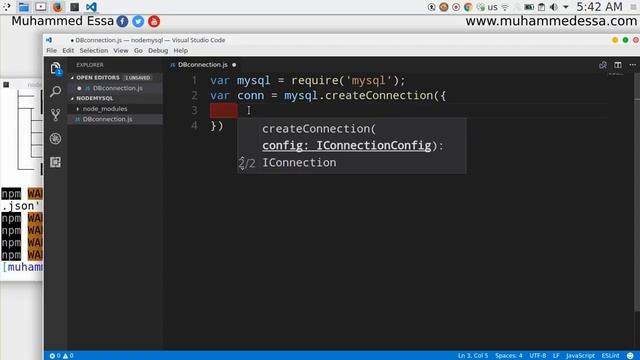Open the terminal from the top panel
The width and height of the screenshot is (640, 360).
click(74, 7)
